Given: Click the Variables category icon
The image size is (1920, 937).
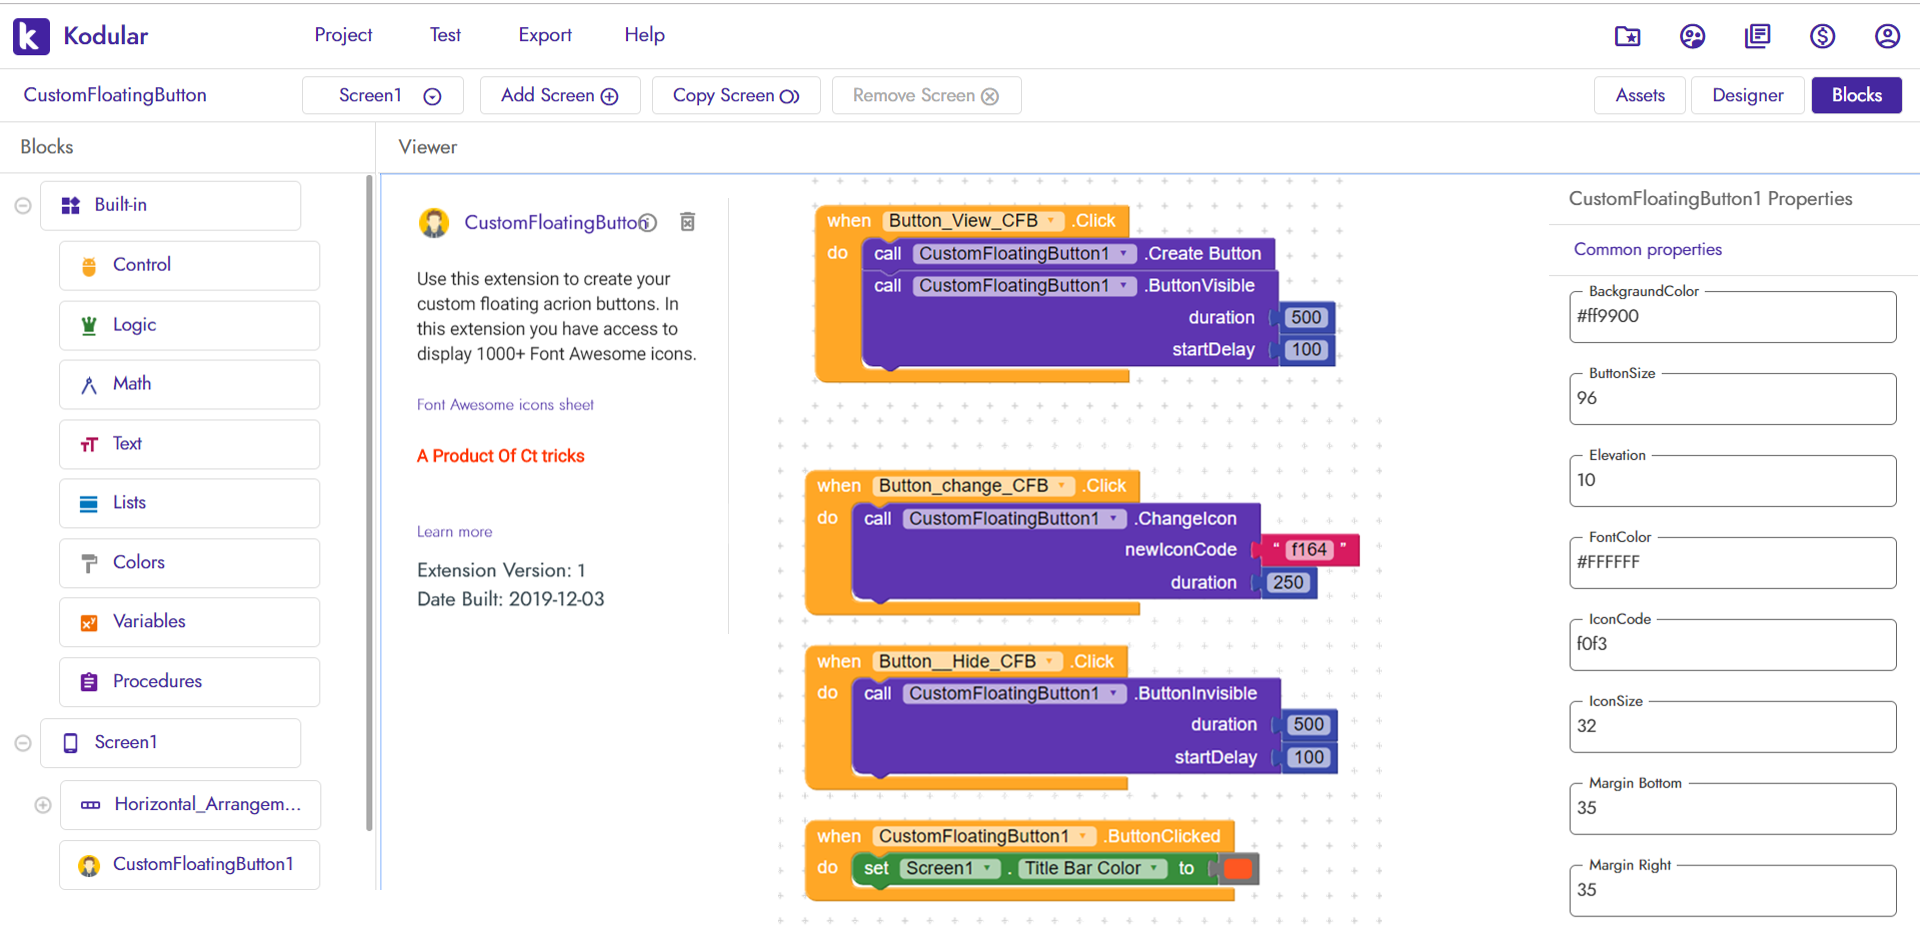Looking at the screenshot, I should [x=89, y=622].
